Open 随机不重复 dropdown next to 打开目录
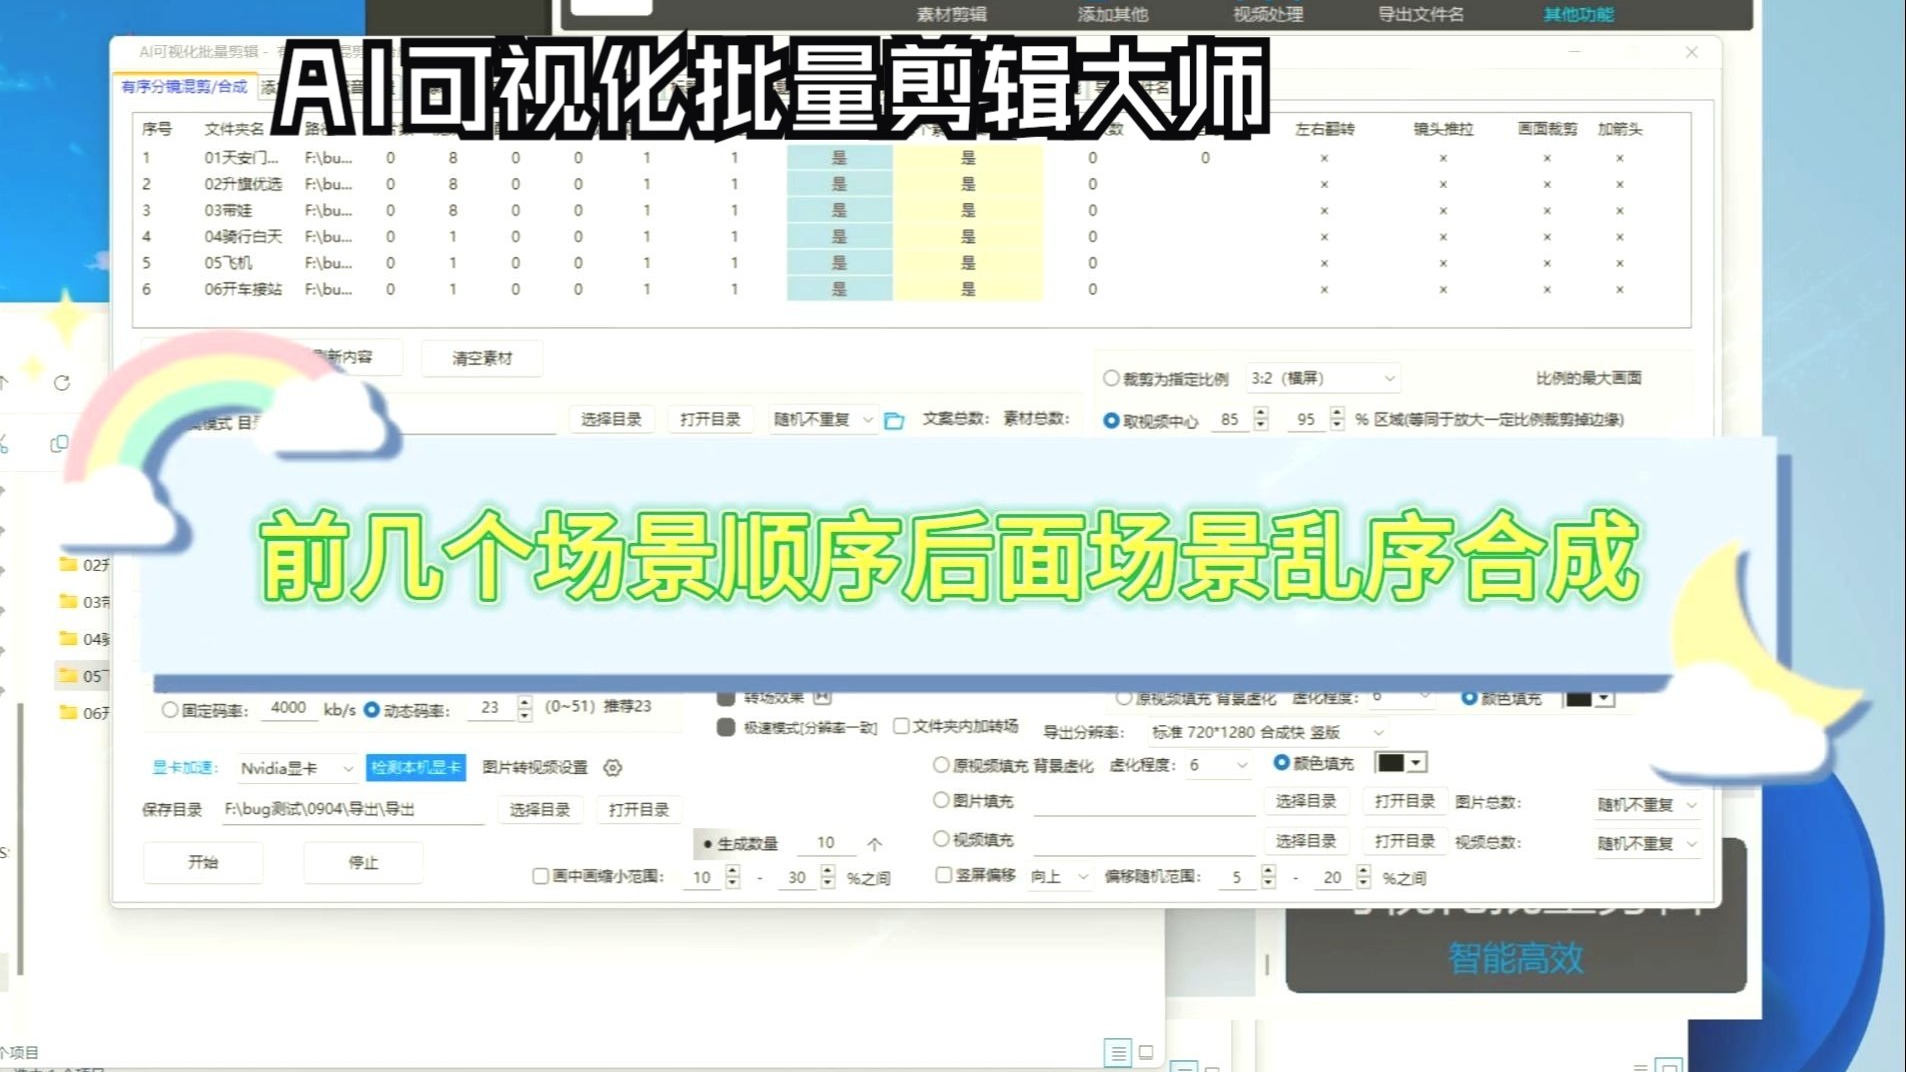 822,419
